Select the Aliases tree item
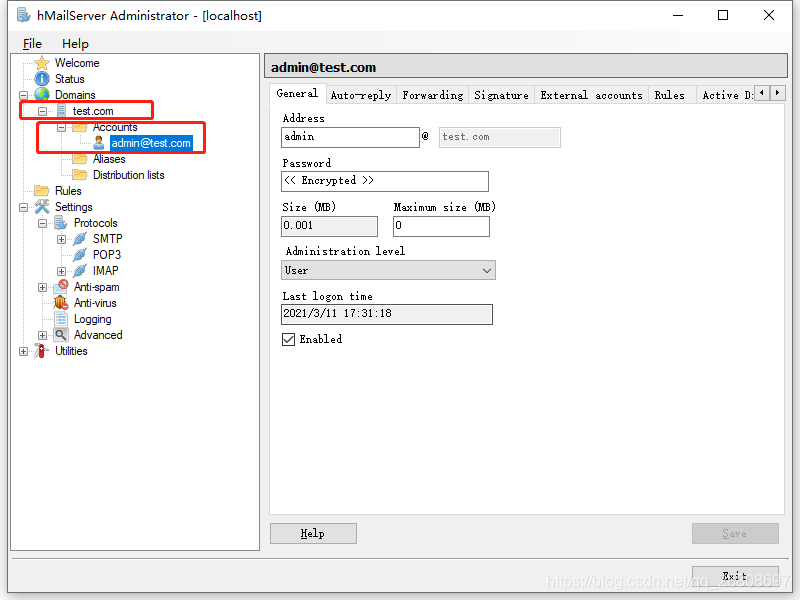Screen dimensions: 800x600 click(109, 159)
